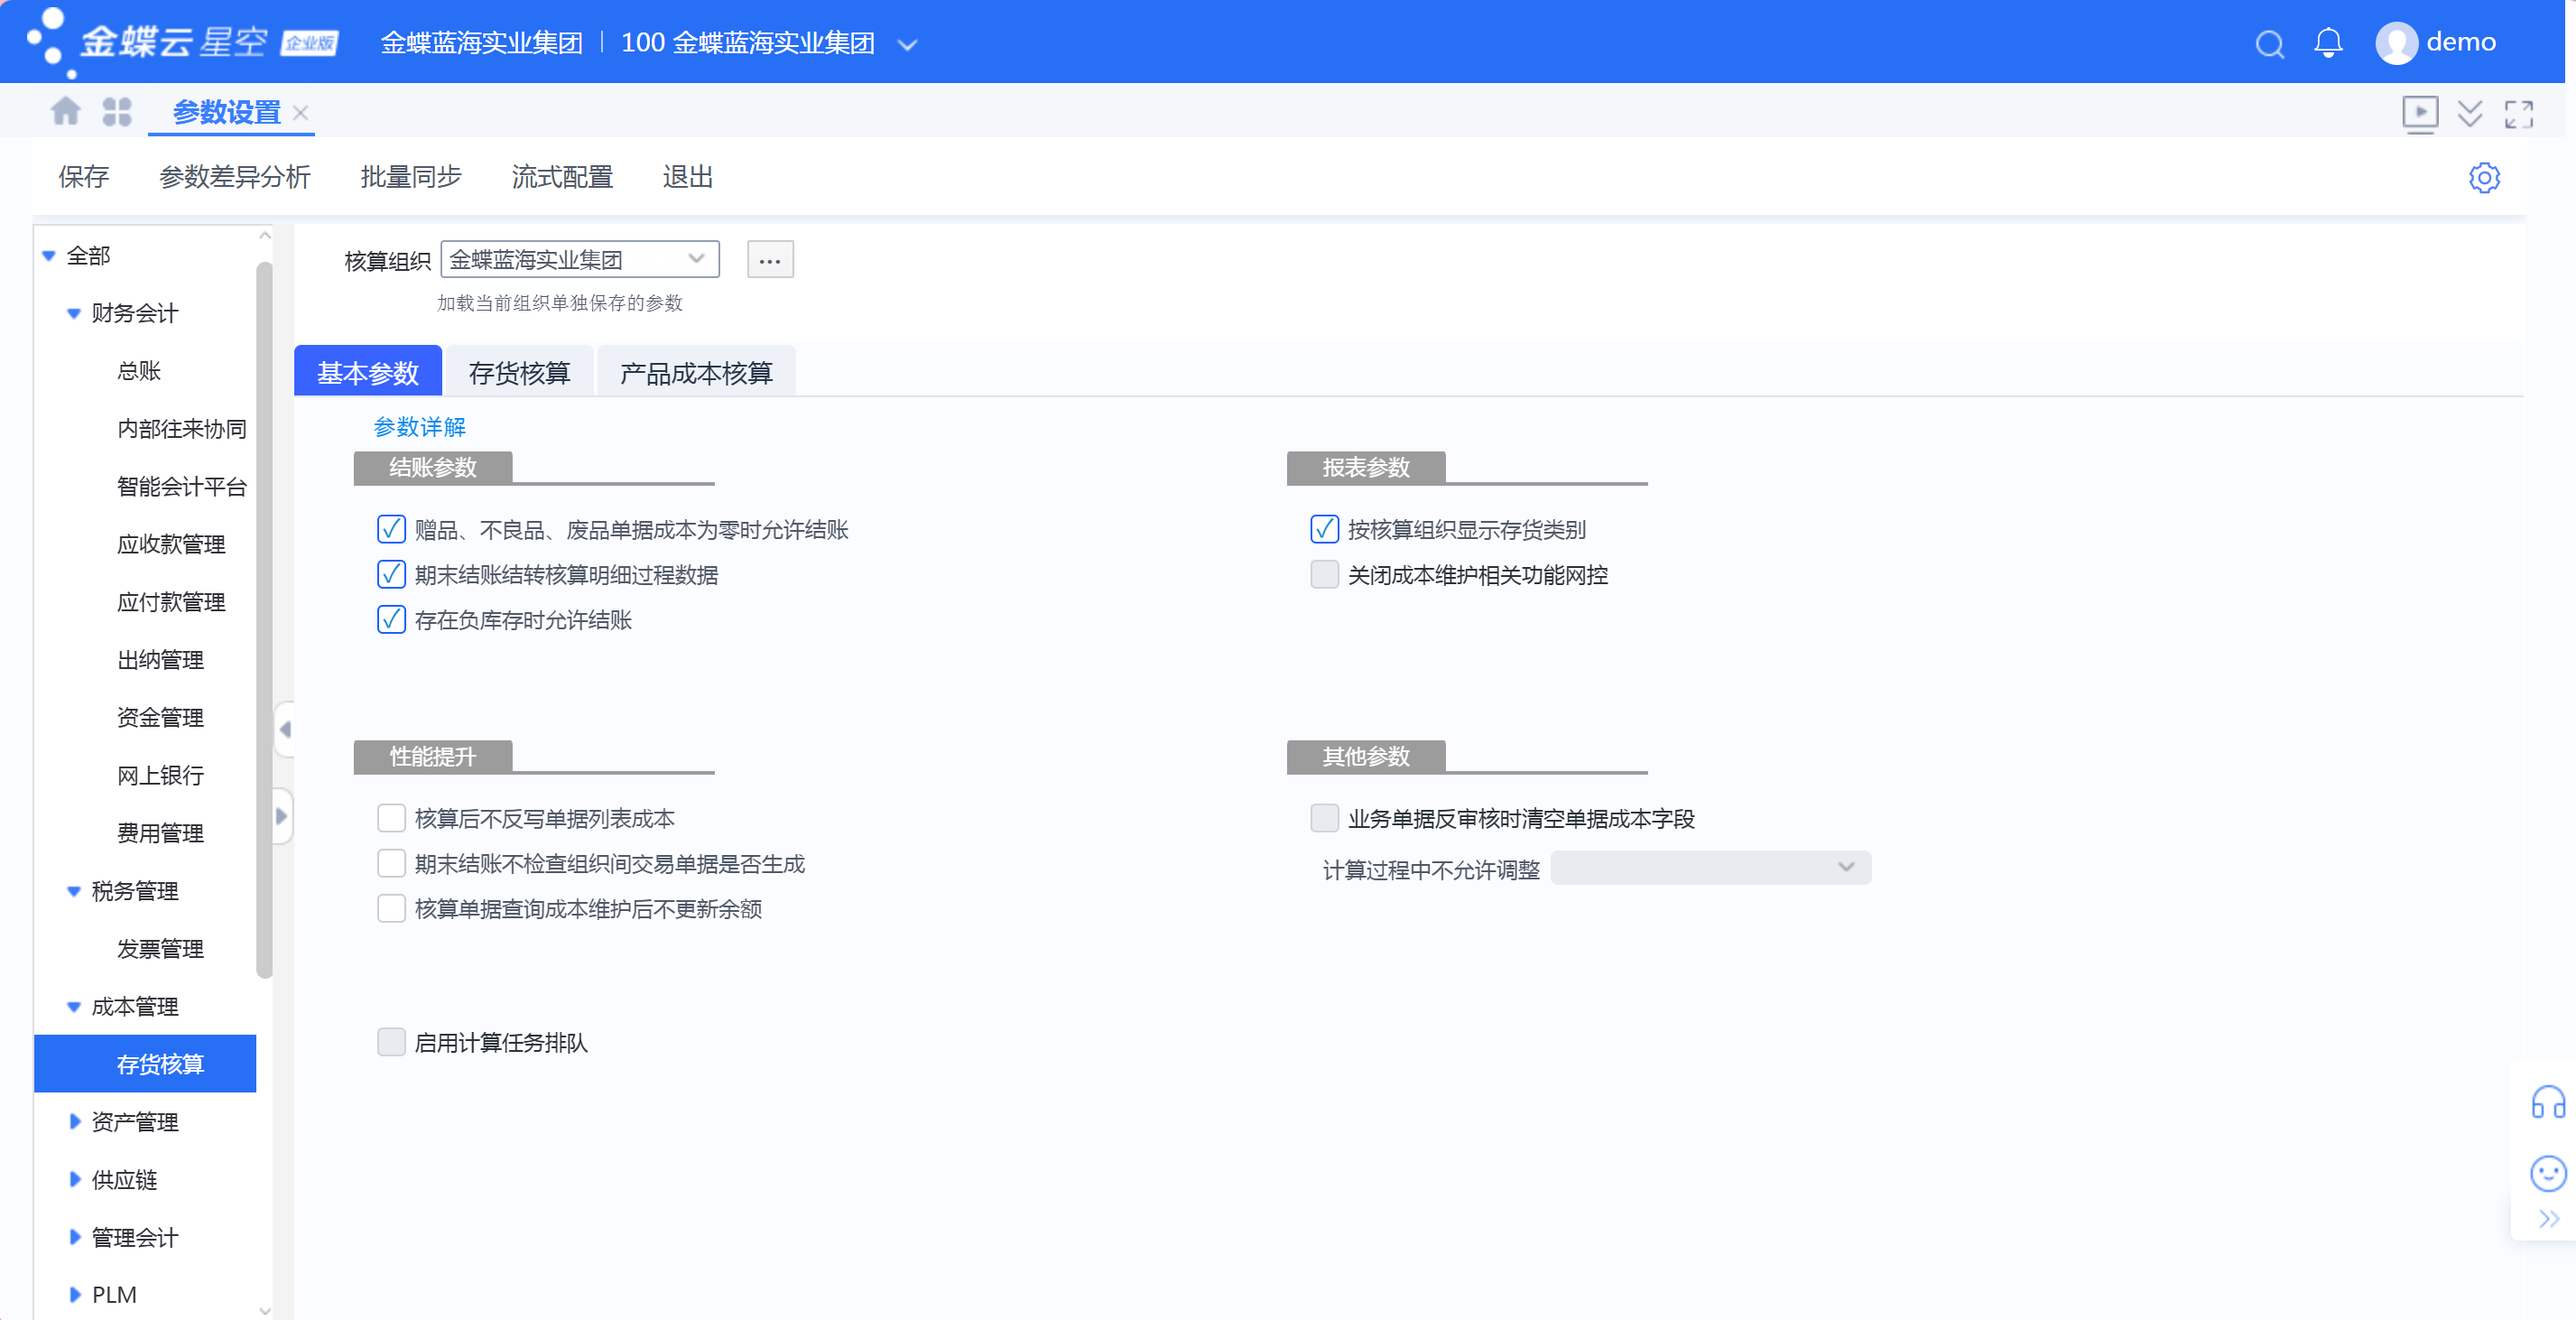Expand the PLM tree node
The image size is (2576, 1320).
point(74,1295)
